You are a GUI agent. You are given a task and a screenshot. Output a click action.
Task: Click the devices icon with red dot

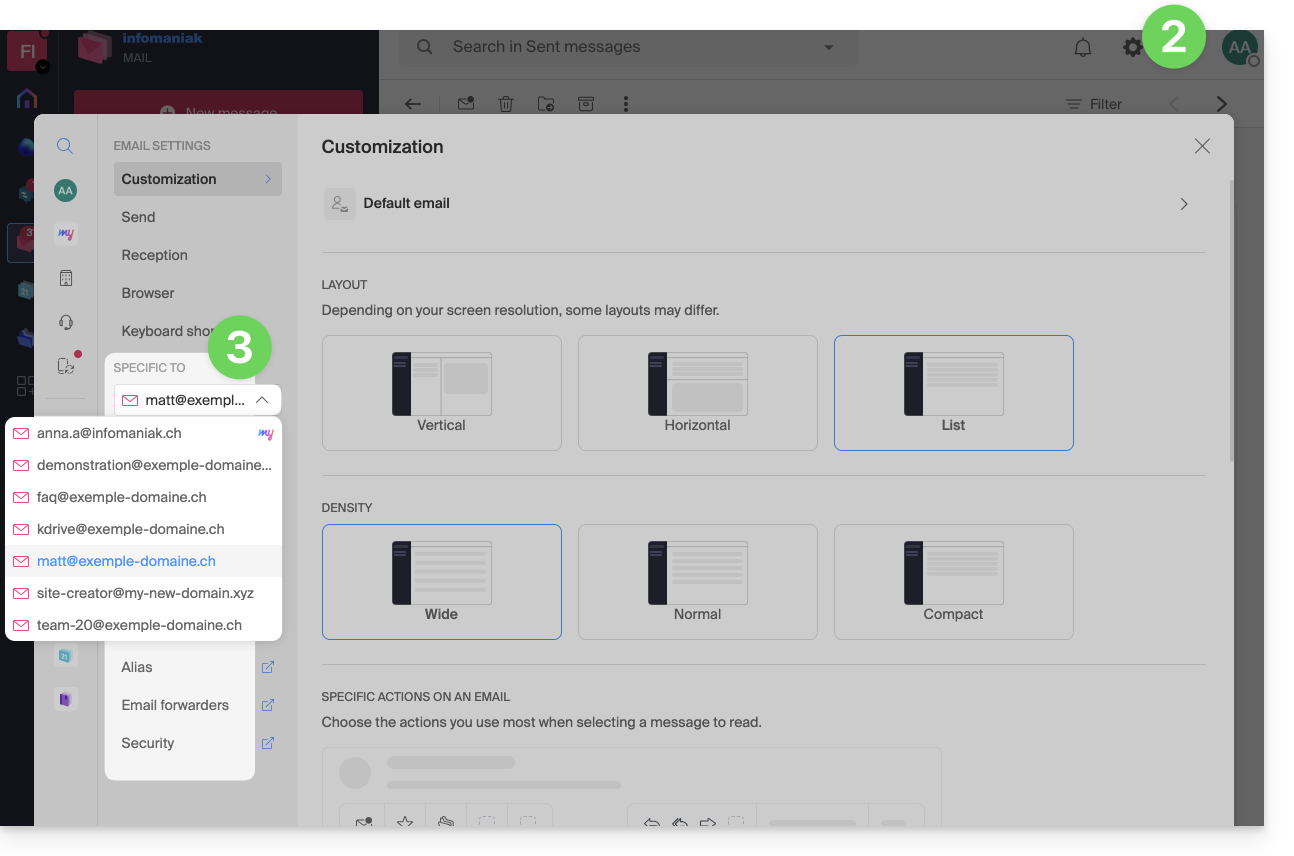[x=66, y=366]
